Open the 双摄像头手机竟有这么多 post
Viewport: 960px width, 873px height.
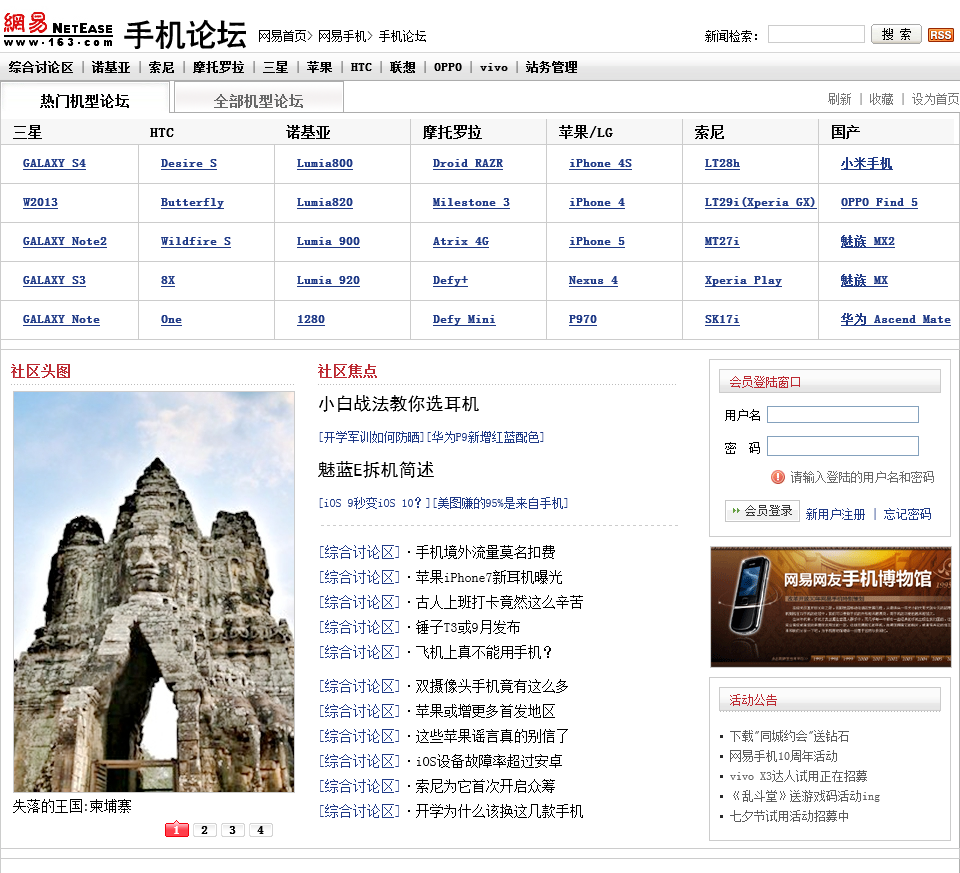tap(492, 686)
